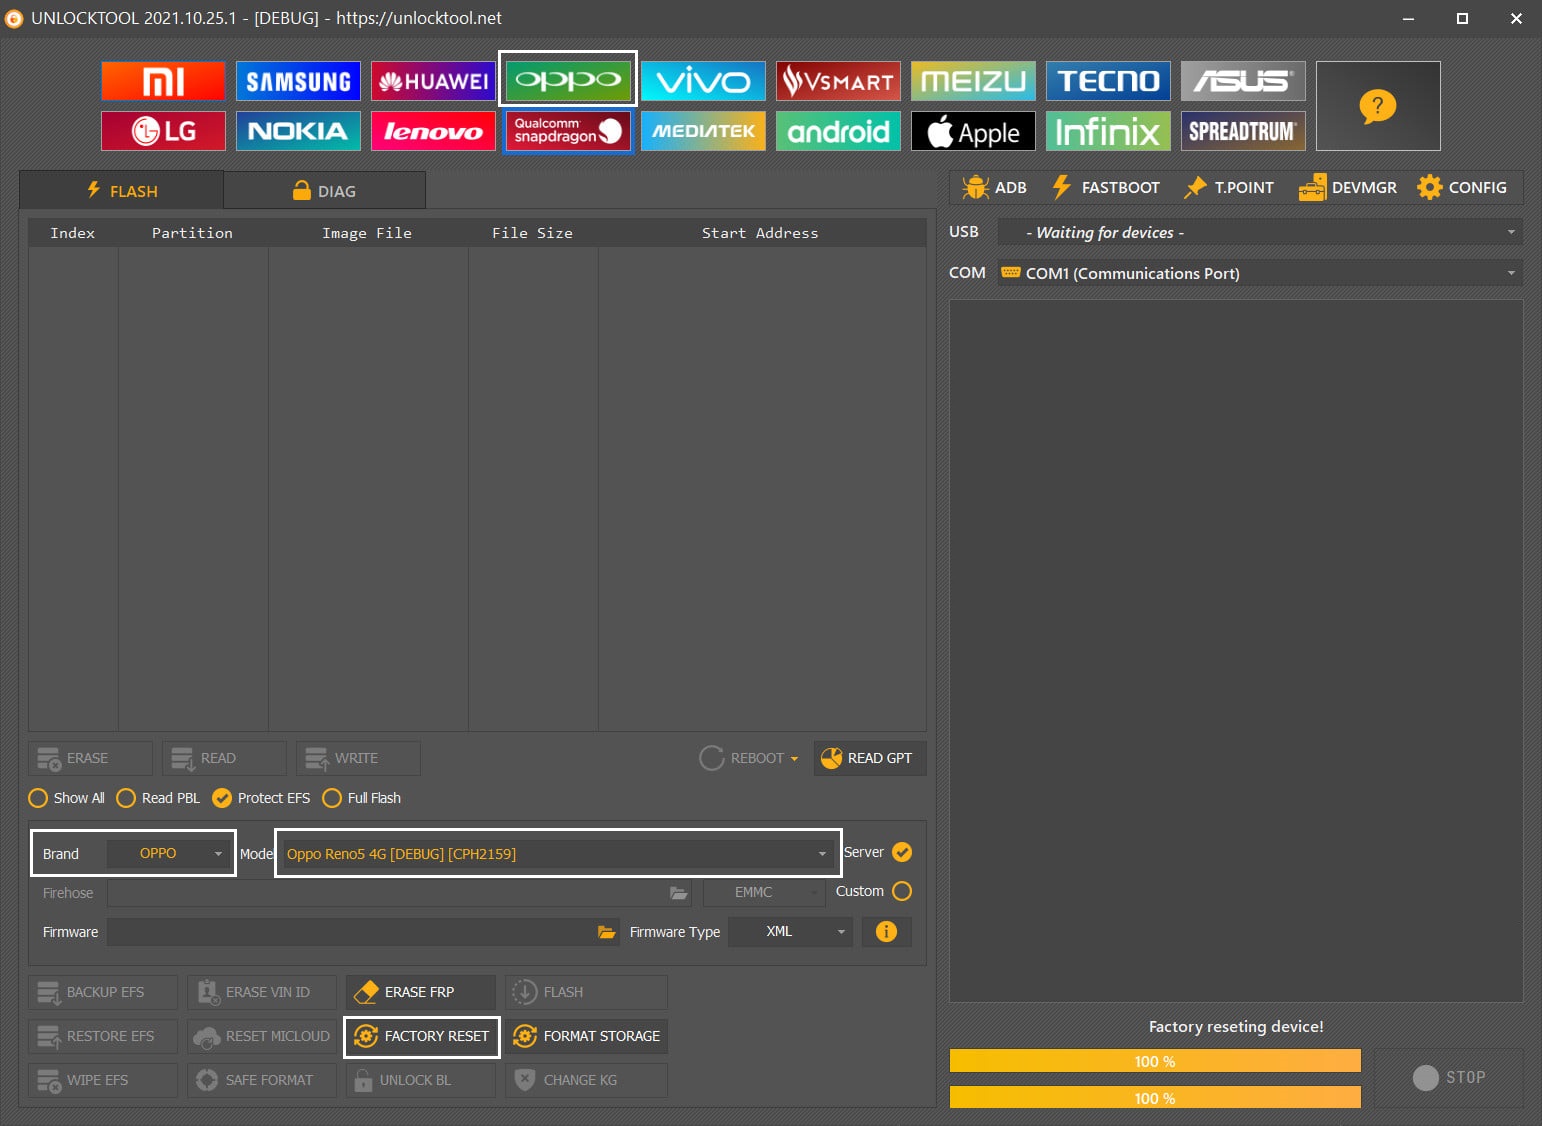Screen dimensions: 1542x1126
Task: Select the MediaTek logo
Action: (703, 131)
